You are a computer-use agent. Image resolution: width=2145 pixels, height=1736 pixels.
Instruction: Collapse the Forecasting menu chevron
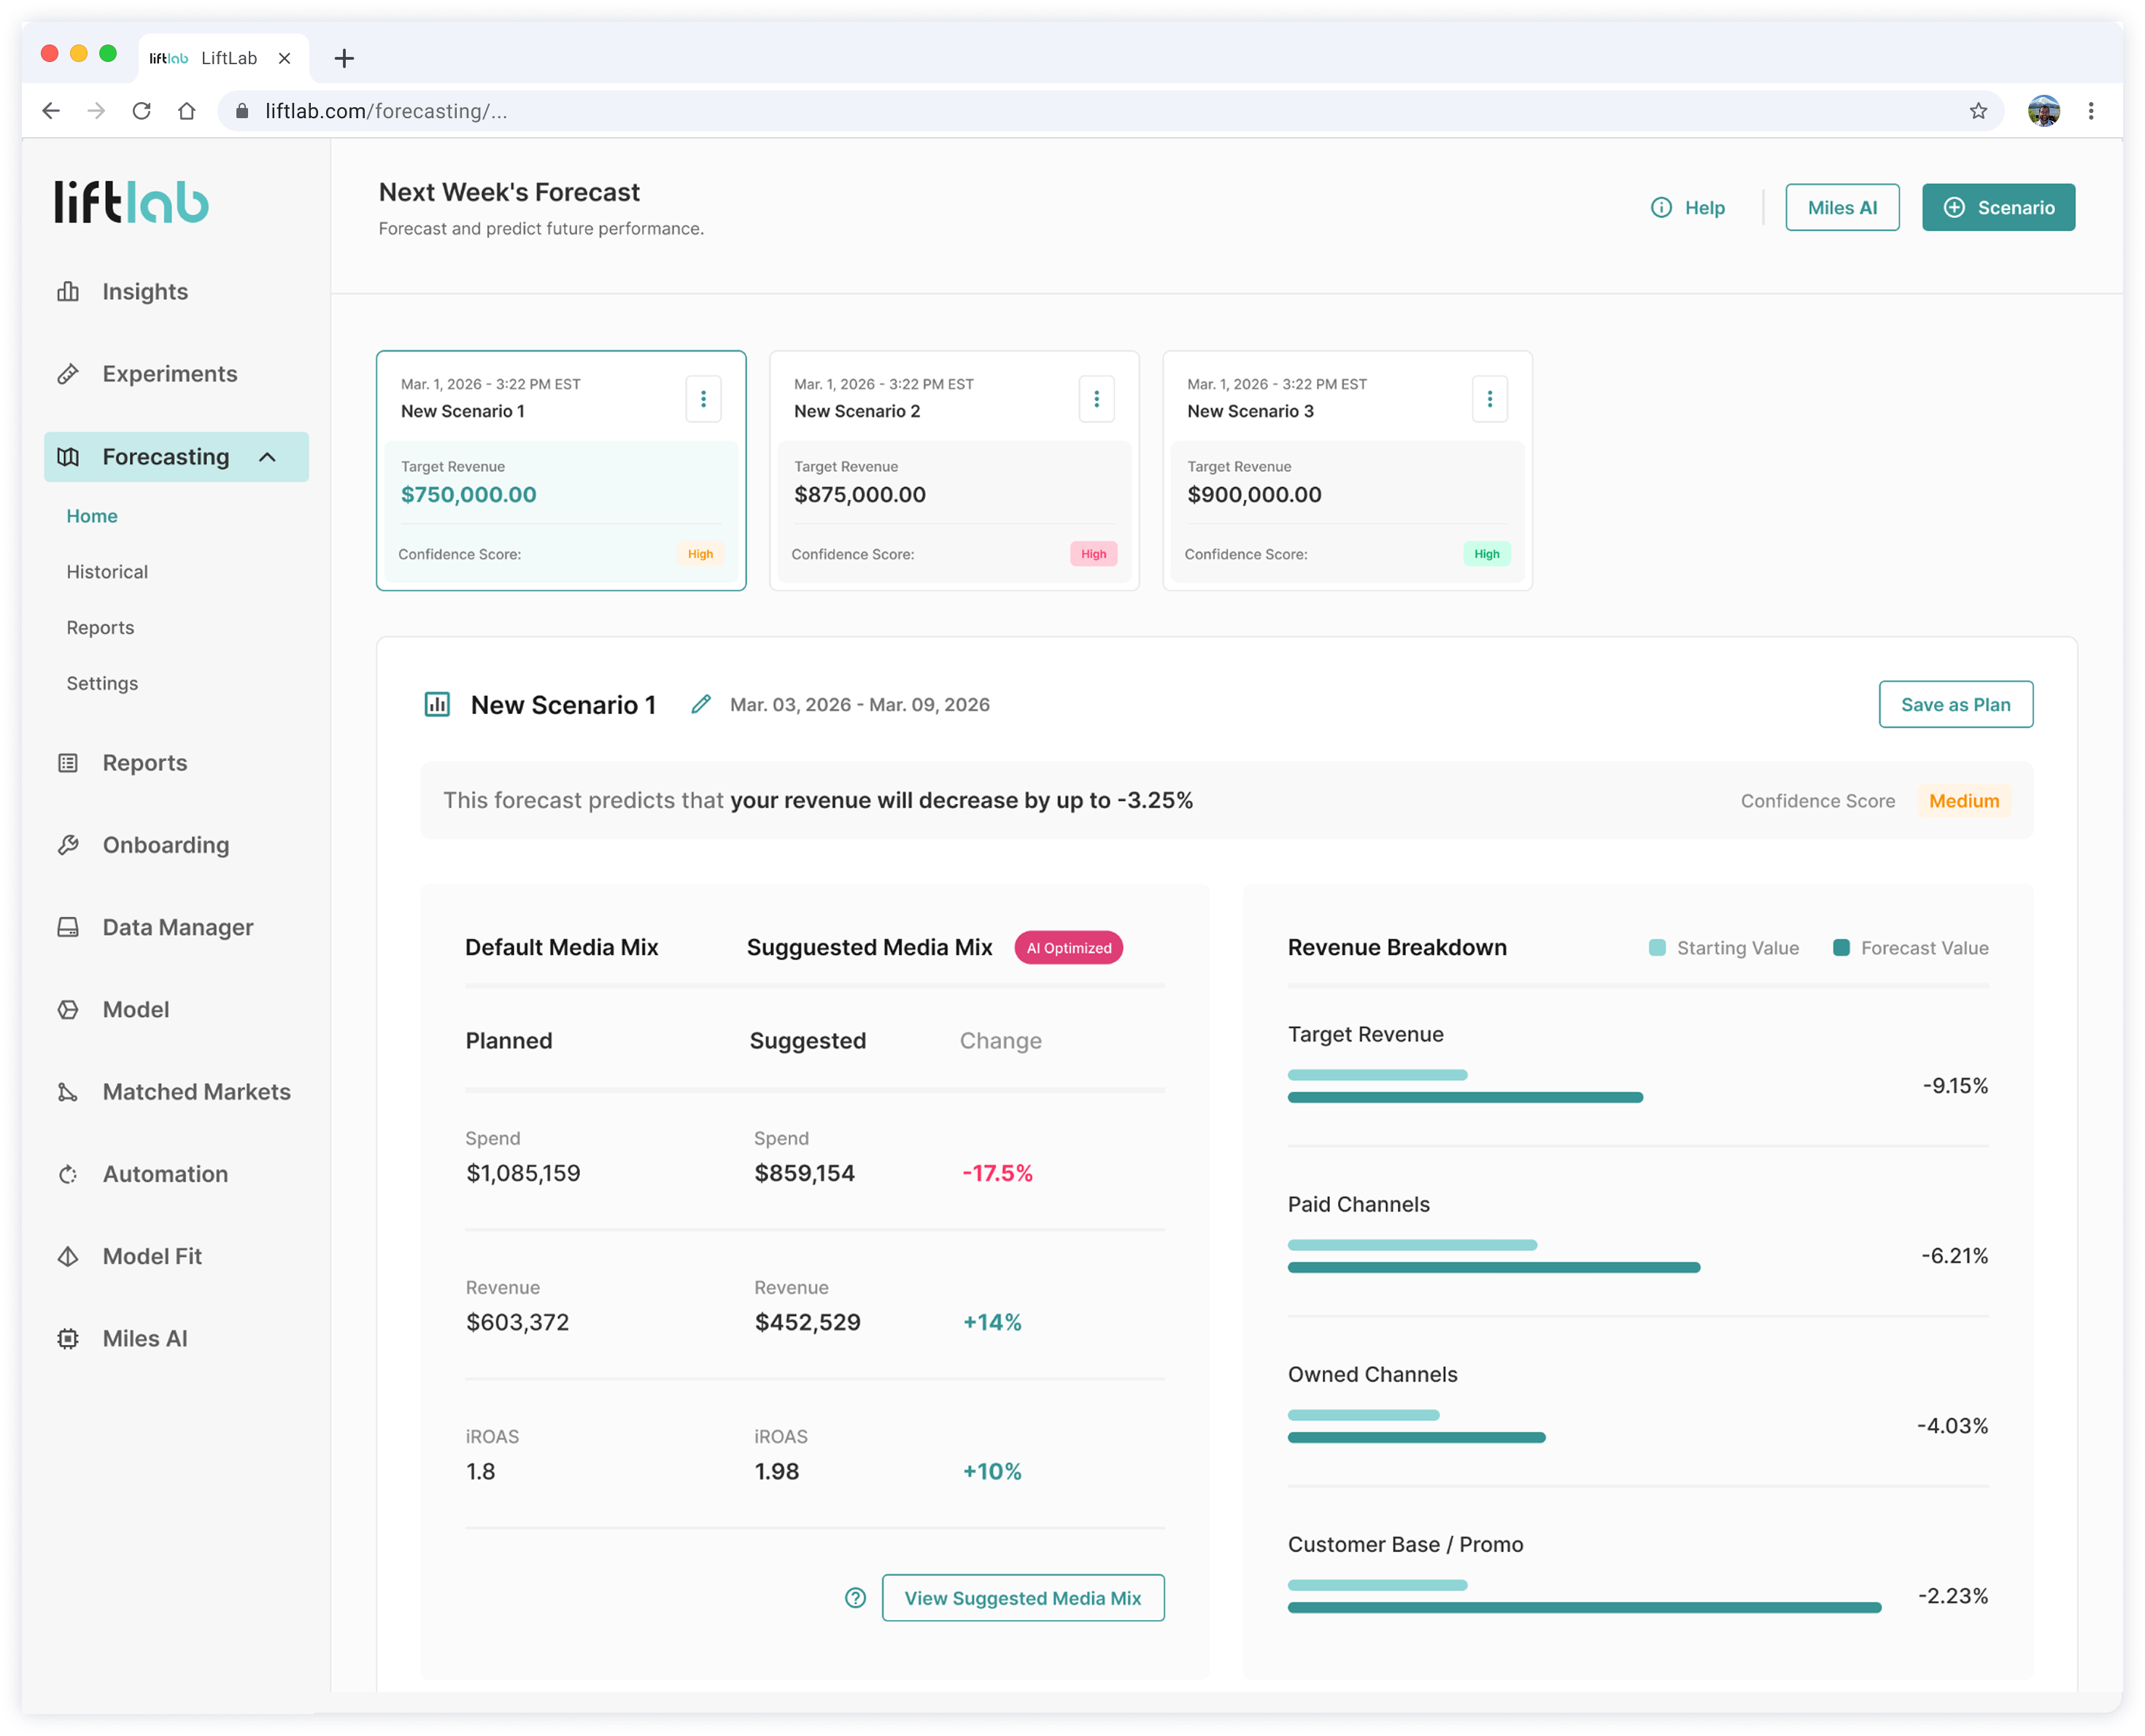[x=267, y=457]
